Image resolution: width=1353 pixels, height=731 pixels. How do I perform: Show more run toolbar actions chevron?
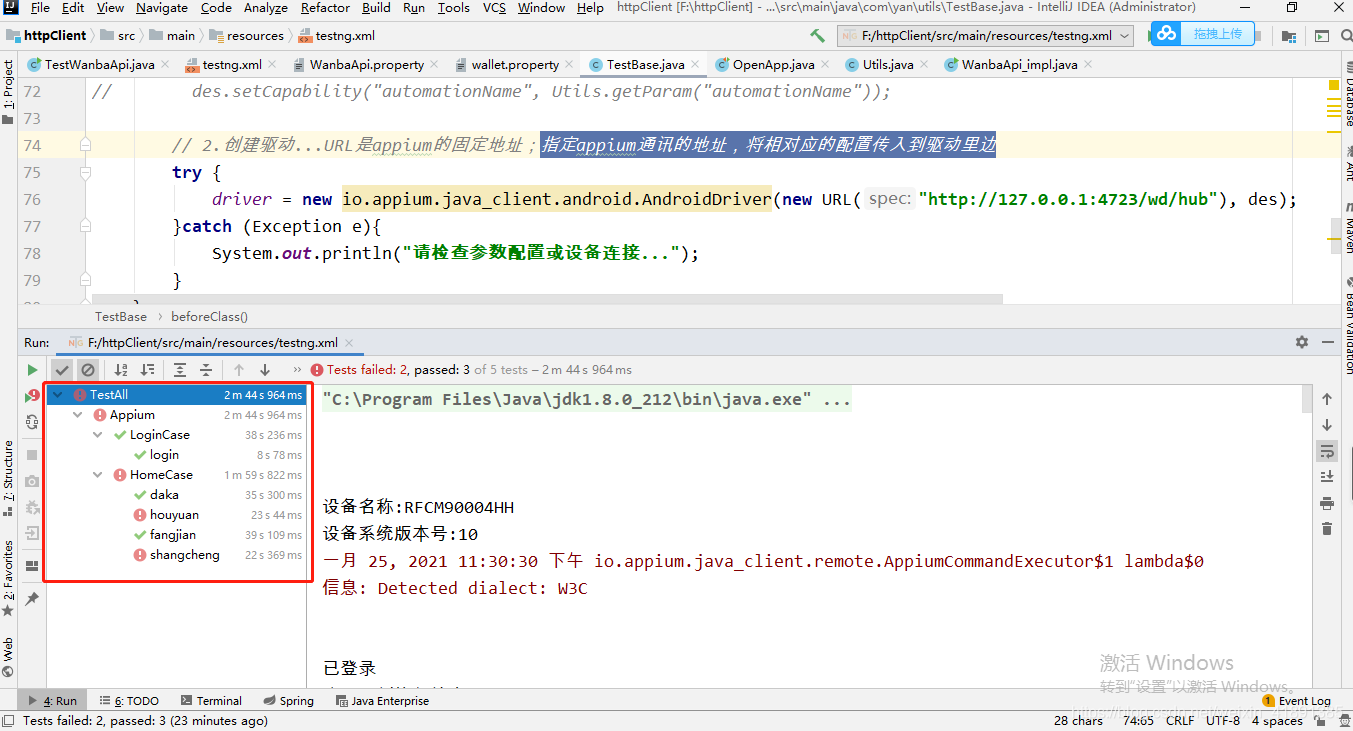pyautogui.click(x=297, y=370)
